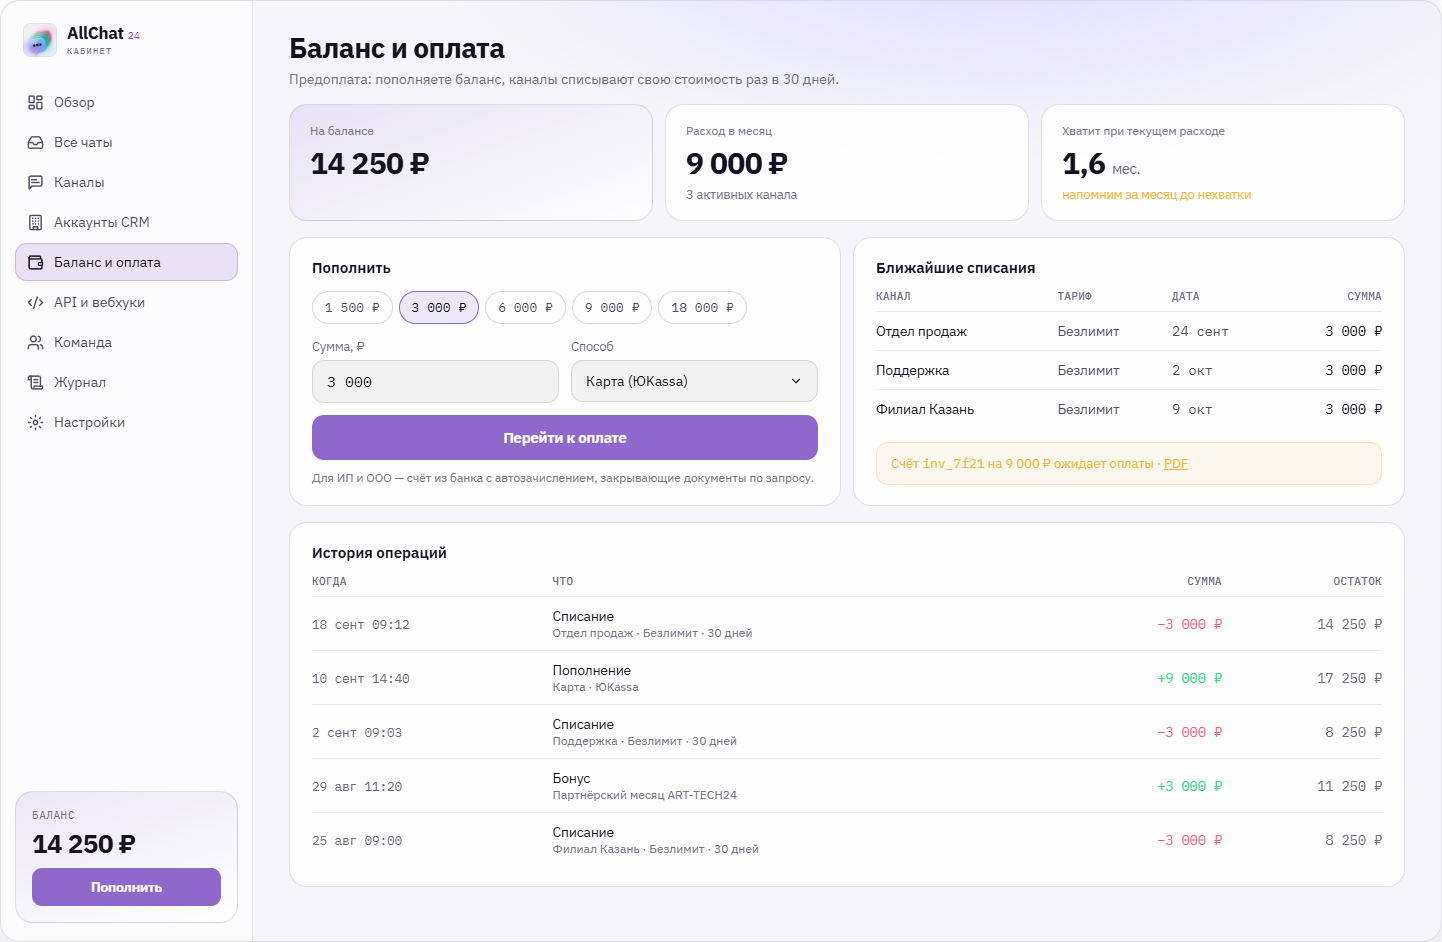
Task: Click the 9 окт charge date
Action: (1192, 409)
